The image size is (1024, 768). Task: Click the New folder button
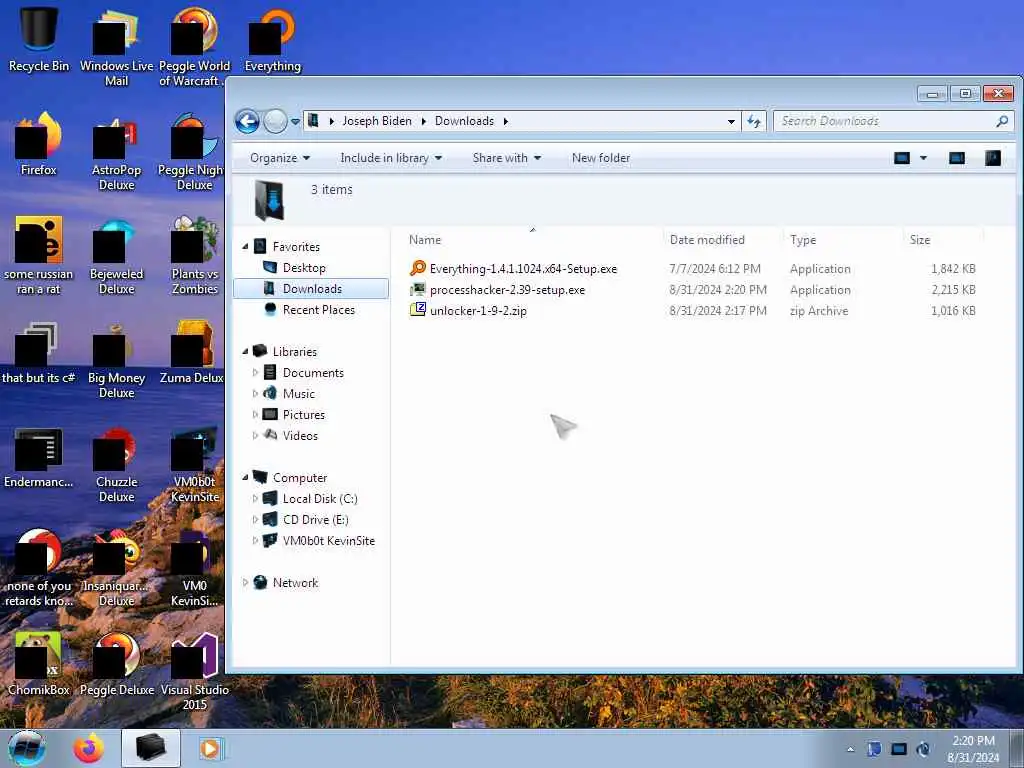(601, 158)
